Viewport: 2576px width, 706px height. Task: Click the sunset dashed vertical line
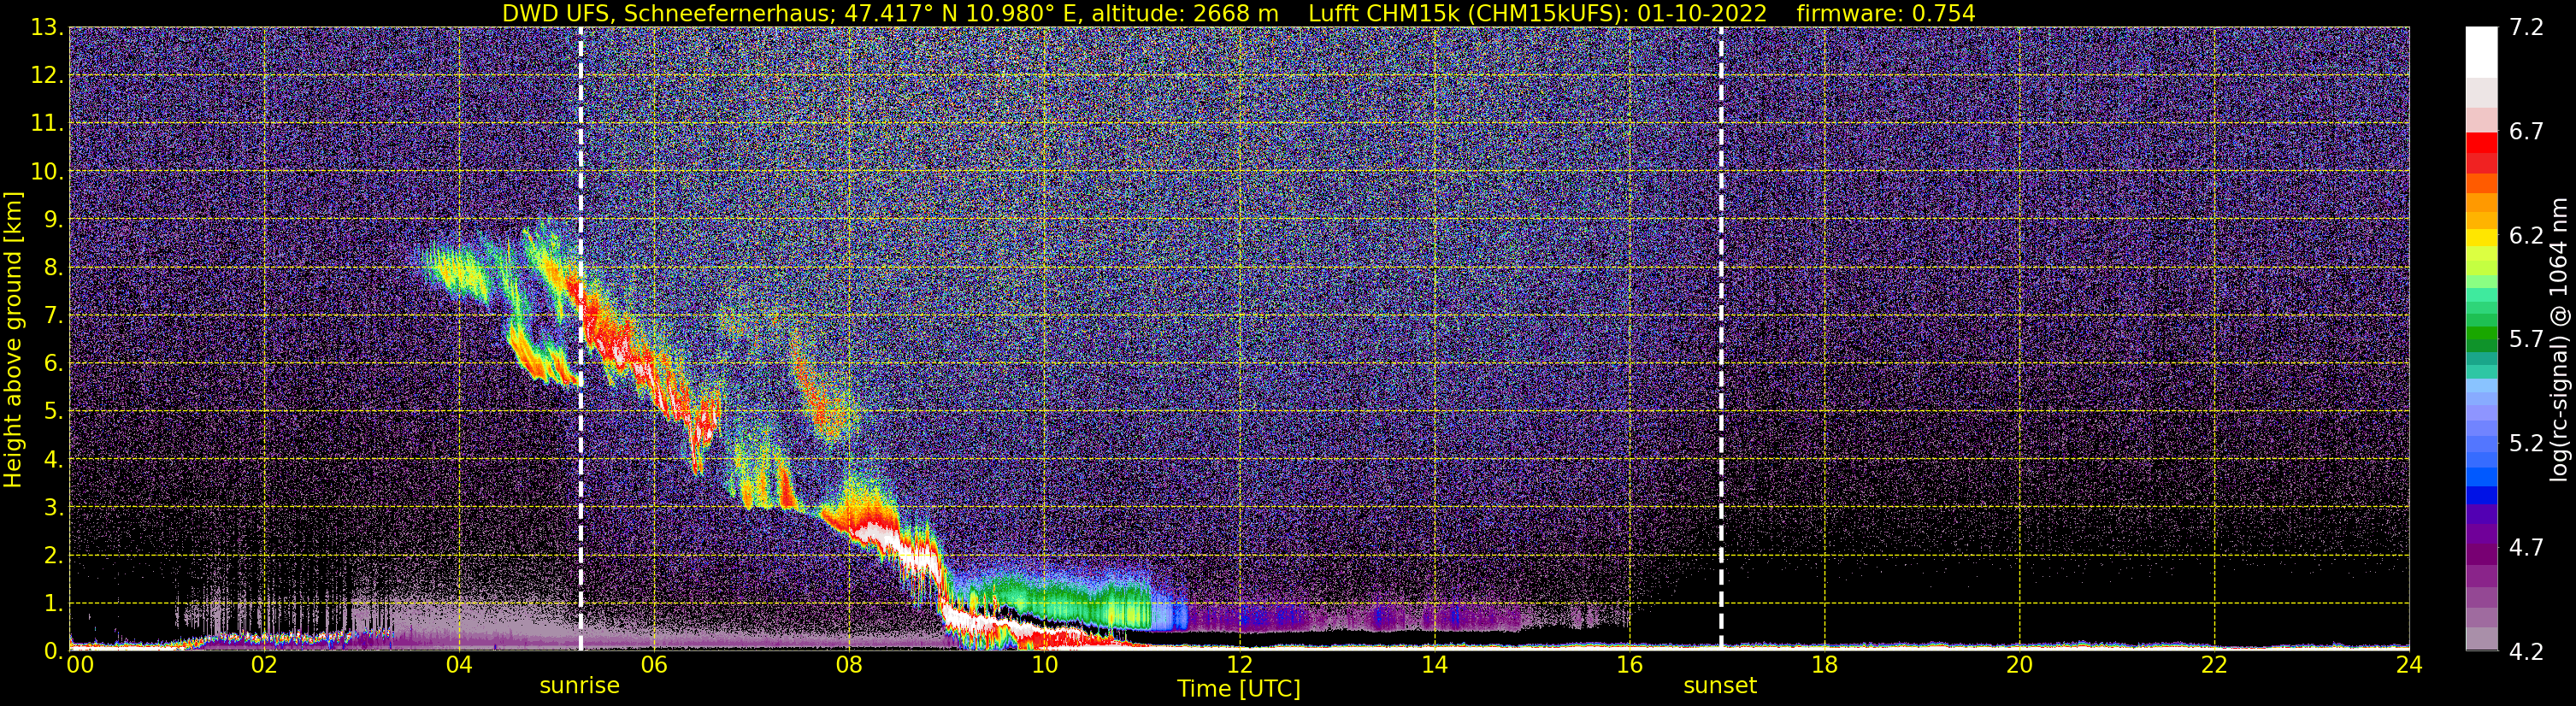tap(1721, 339)
